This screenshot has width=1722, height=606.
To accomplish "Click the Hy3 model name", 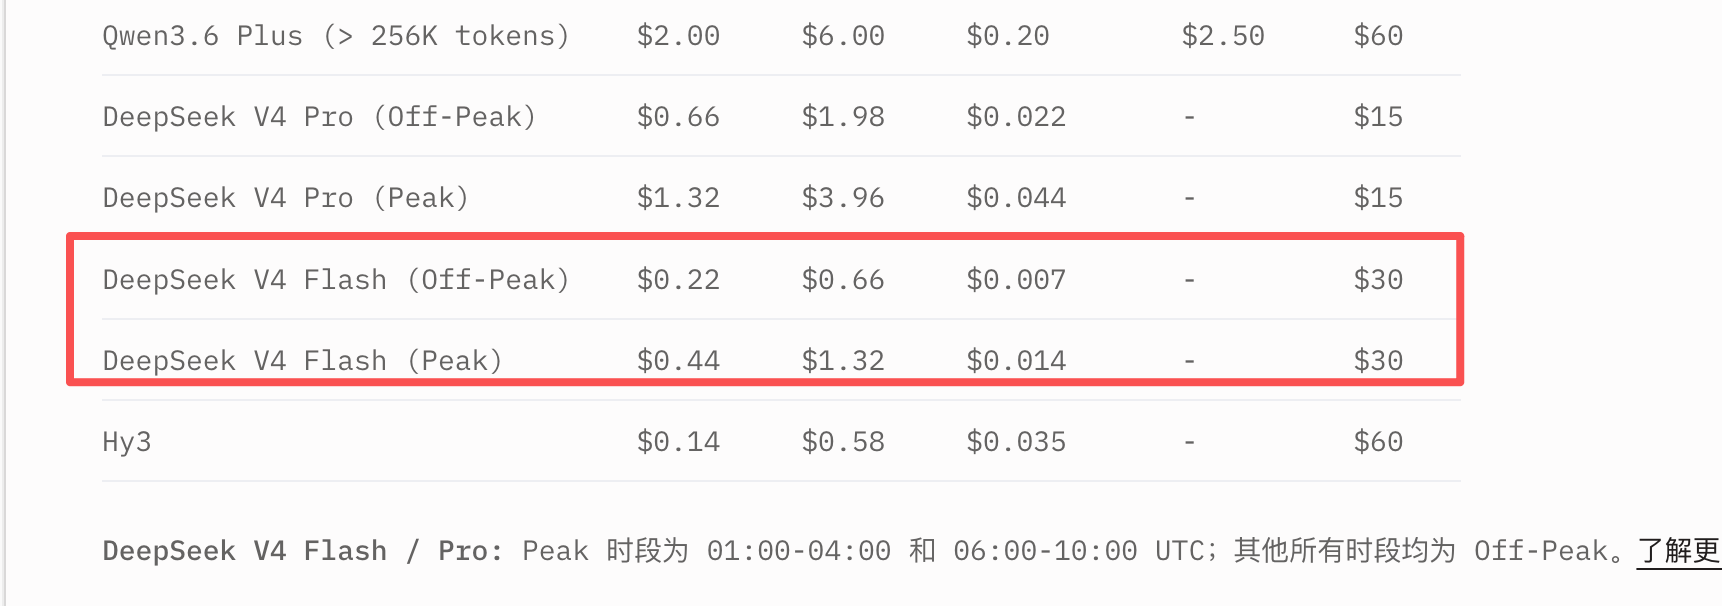I will 127,442.
